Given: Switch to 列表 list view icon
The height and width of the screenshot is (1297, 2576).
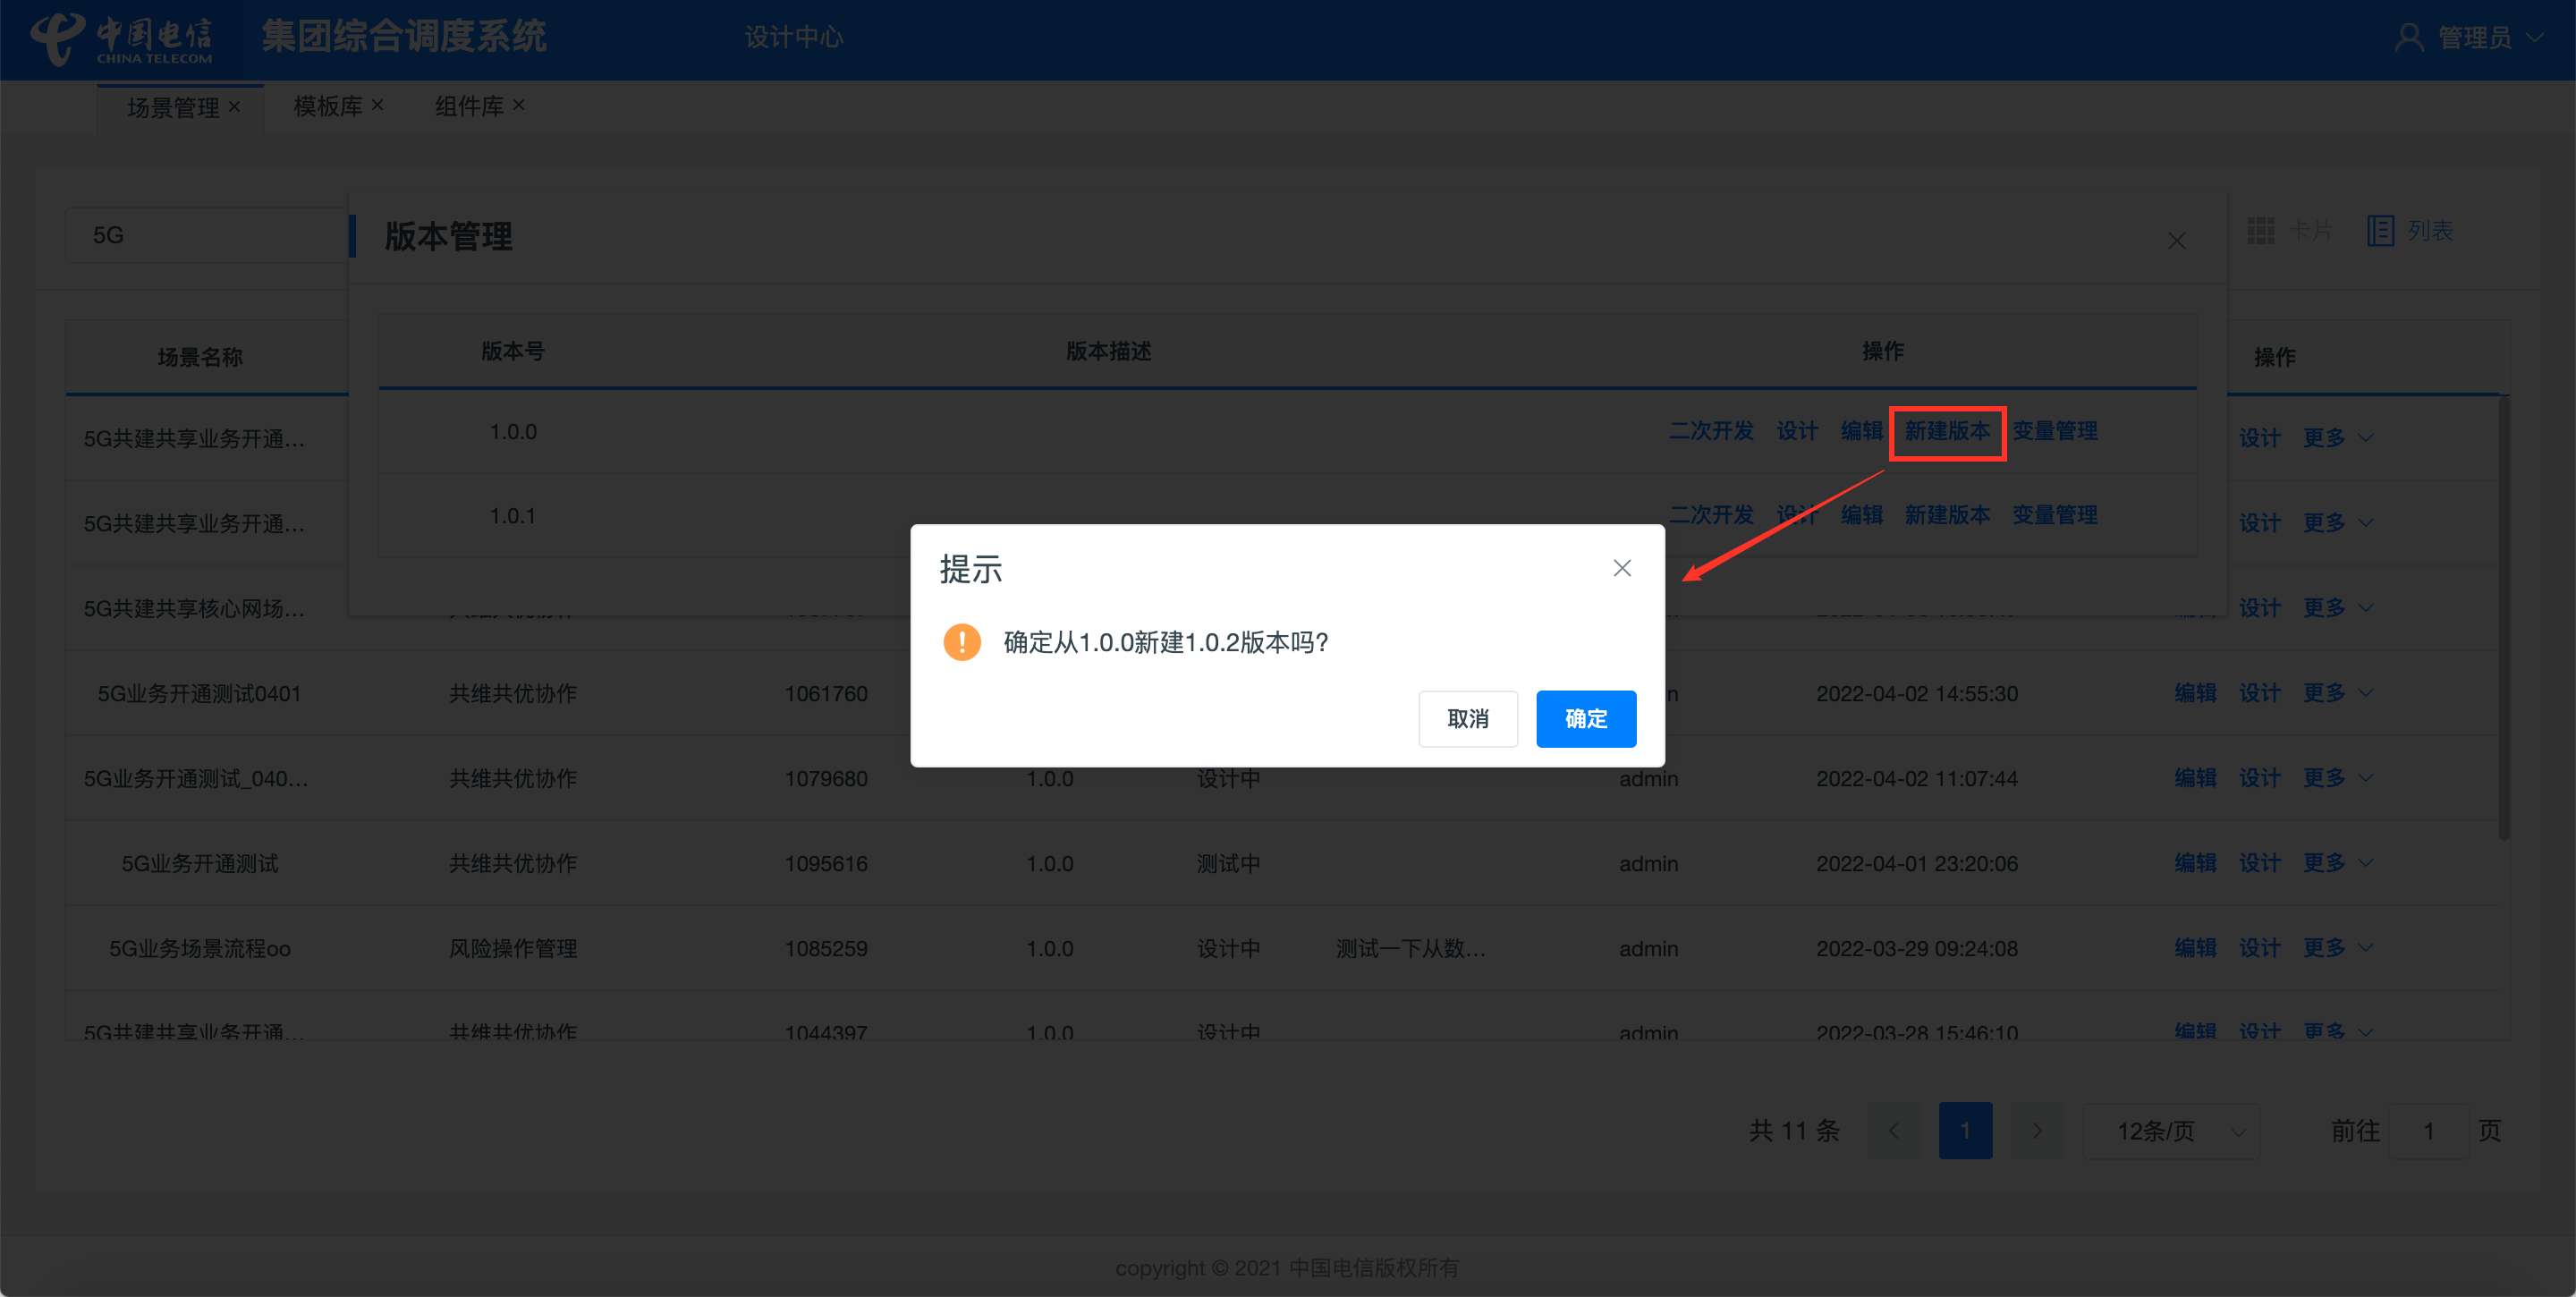Looking at the screenshot, I should point(2380,231).
